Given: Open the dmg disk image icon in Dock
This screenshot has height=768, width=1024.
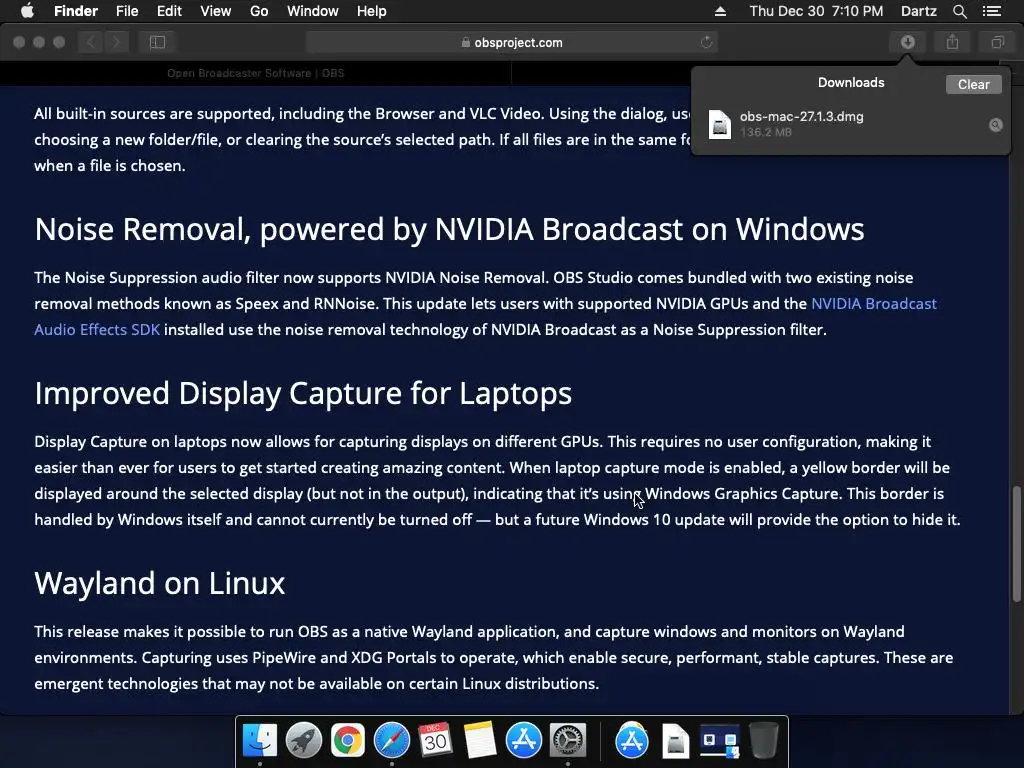Looking at the screenshot, I should pos(676,741).
